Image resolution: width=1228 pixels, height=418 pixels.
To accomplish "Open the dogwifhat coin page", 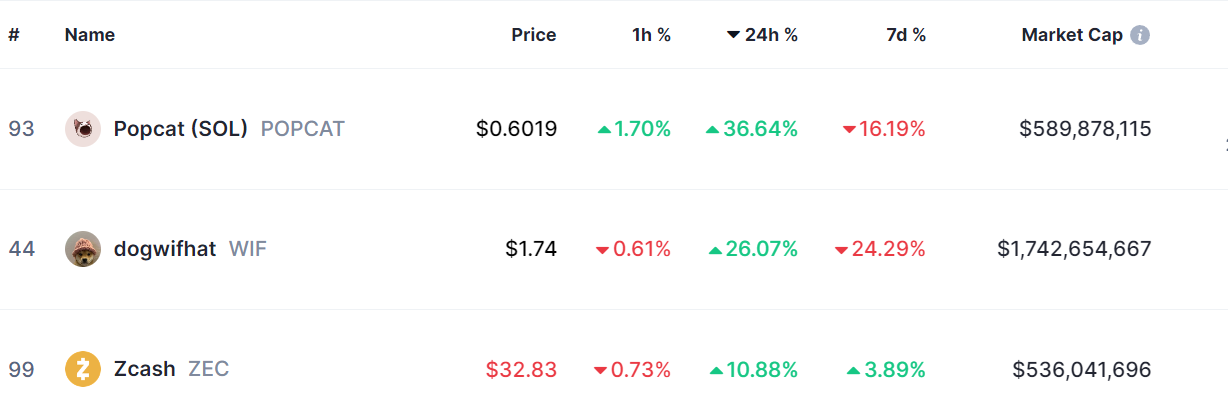I will (x=165, y=249).
